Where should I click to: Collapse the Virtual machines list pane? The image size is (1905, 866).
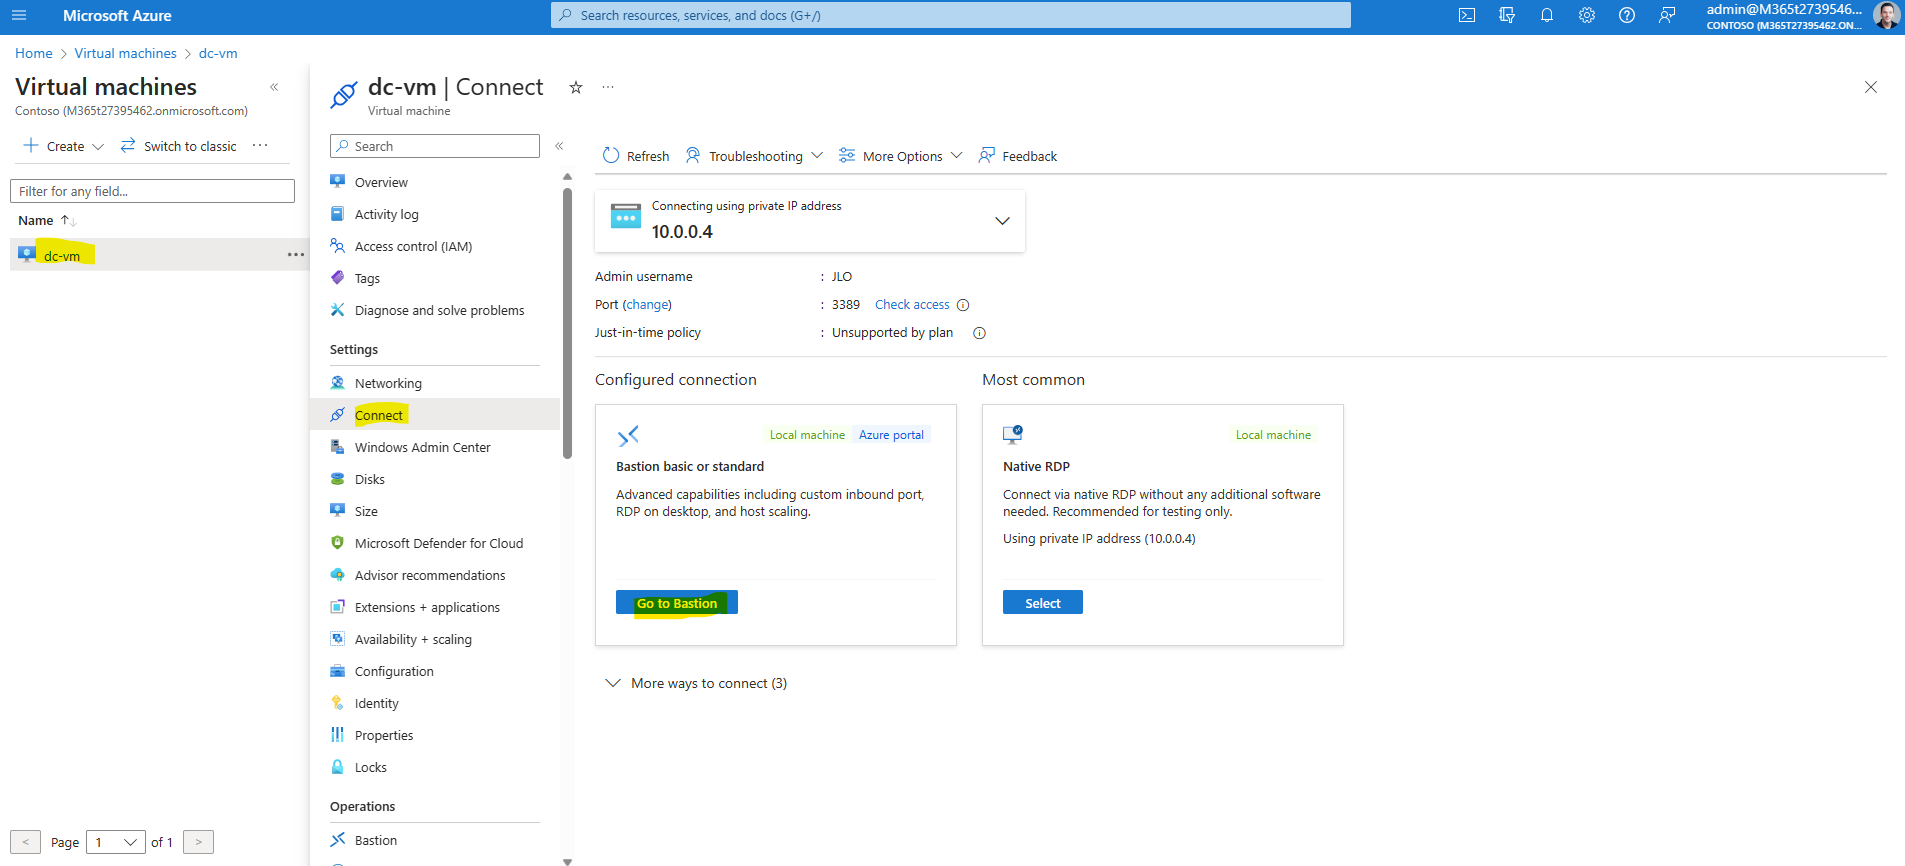(274, 87)
